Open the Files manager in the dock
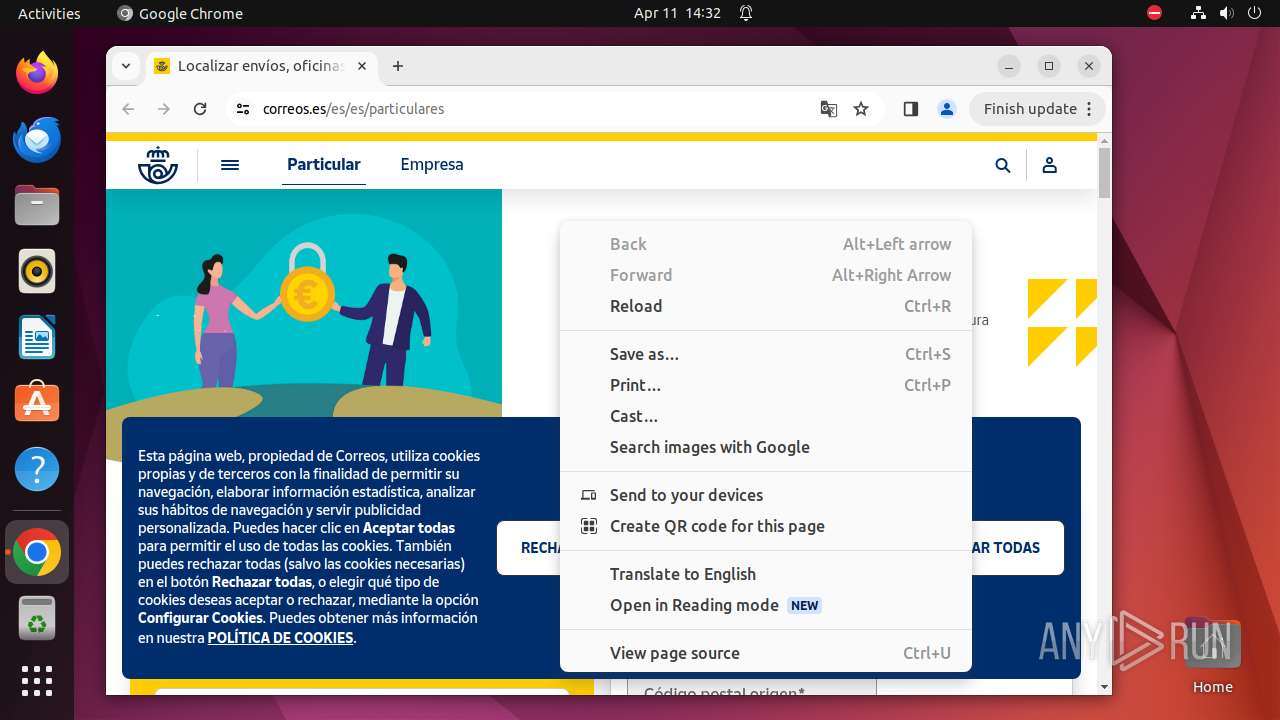1280x720 pixels. [x=37, y=205]
